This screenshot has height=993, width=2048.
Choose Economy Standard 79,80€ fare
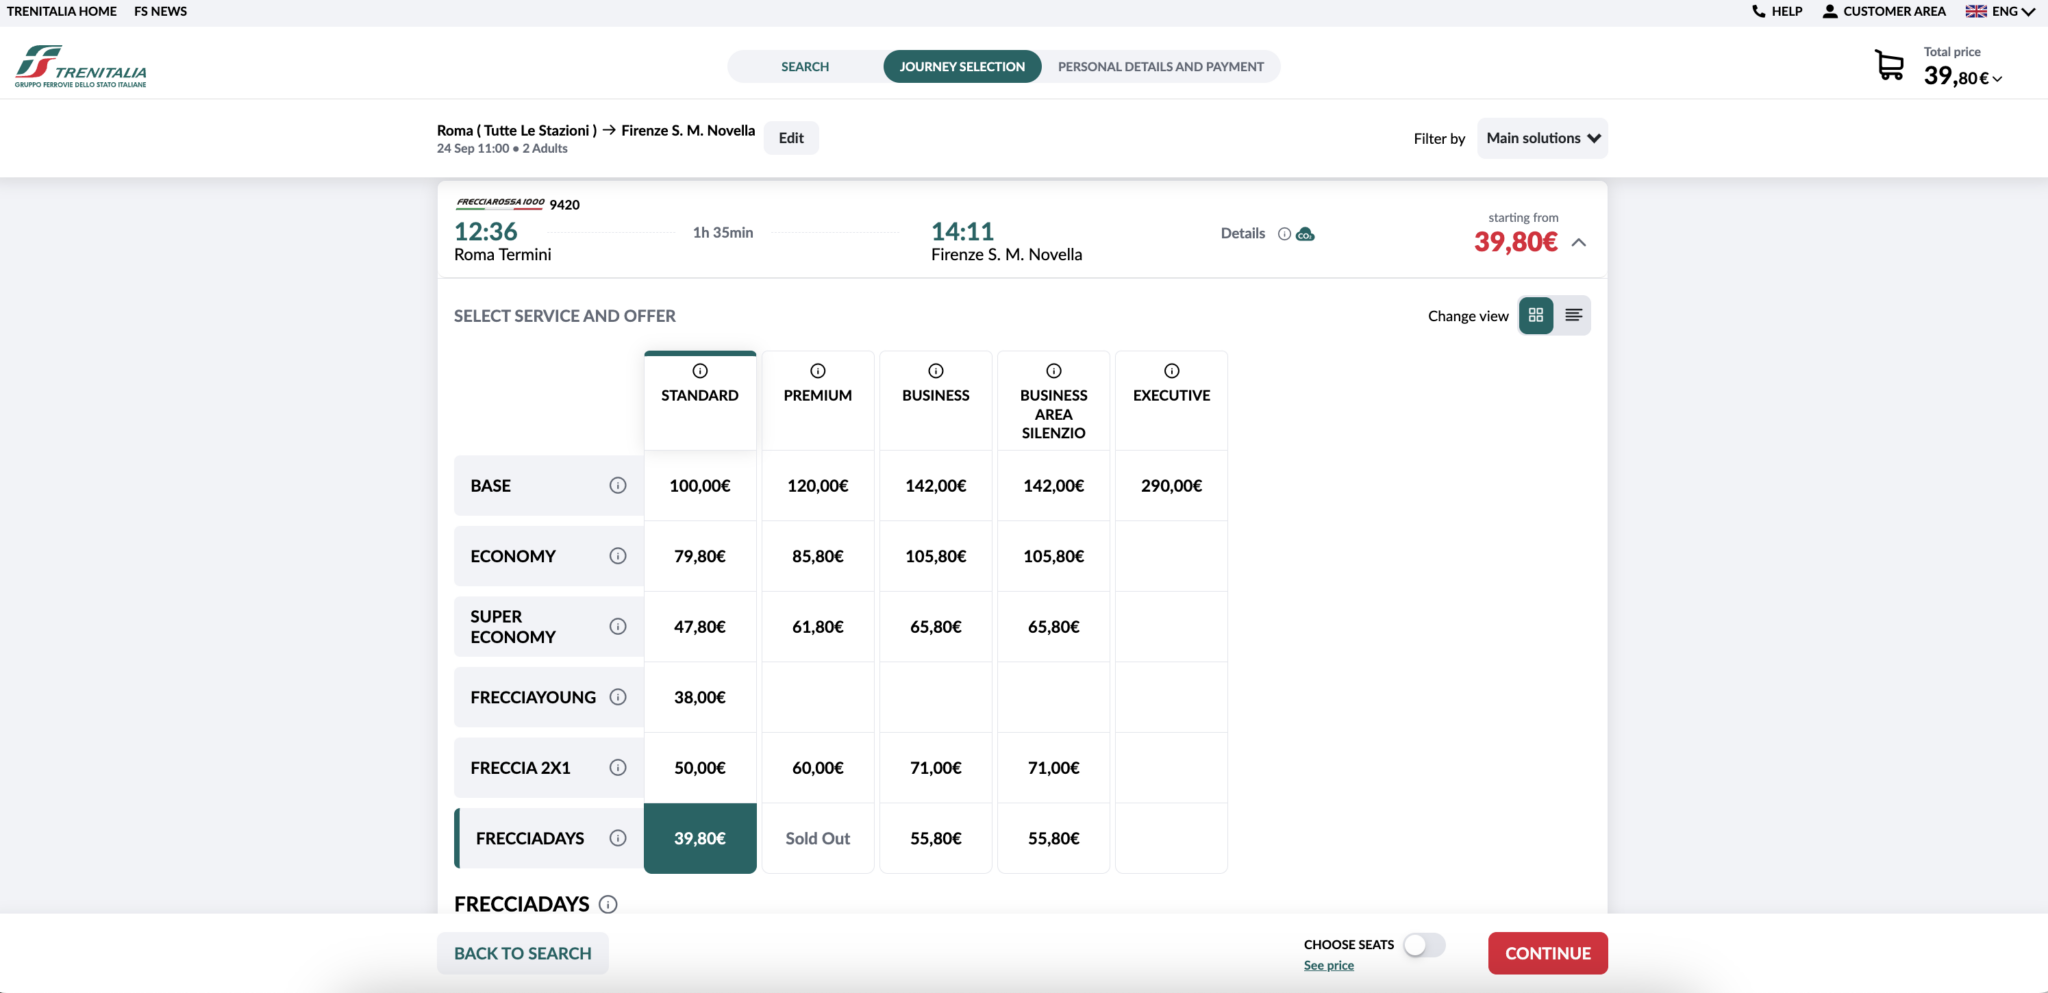[700, 556]
